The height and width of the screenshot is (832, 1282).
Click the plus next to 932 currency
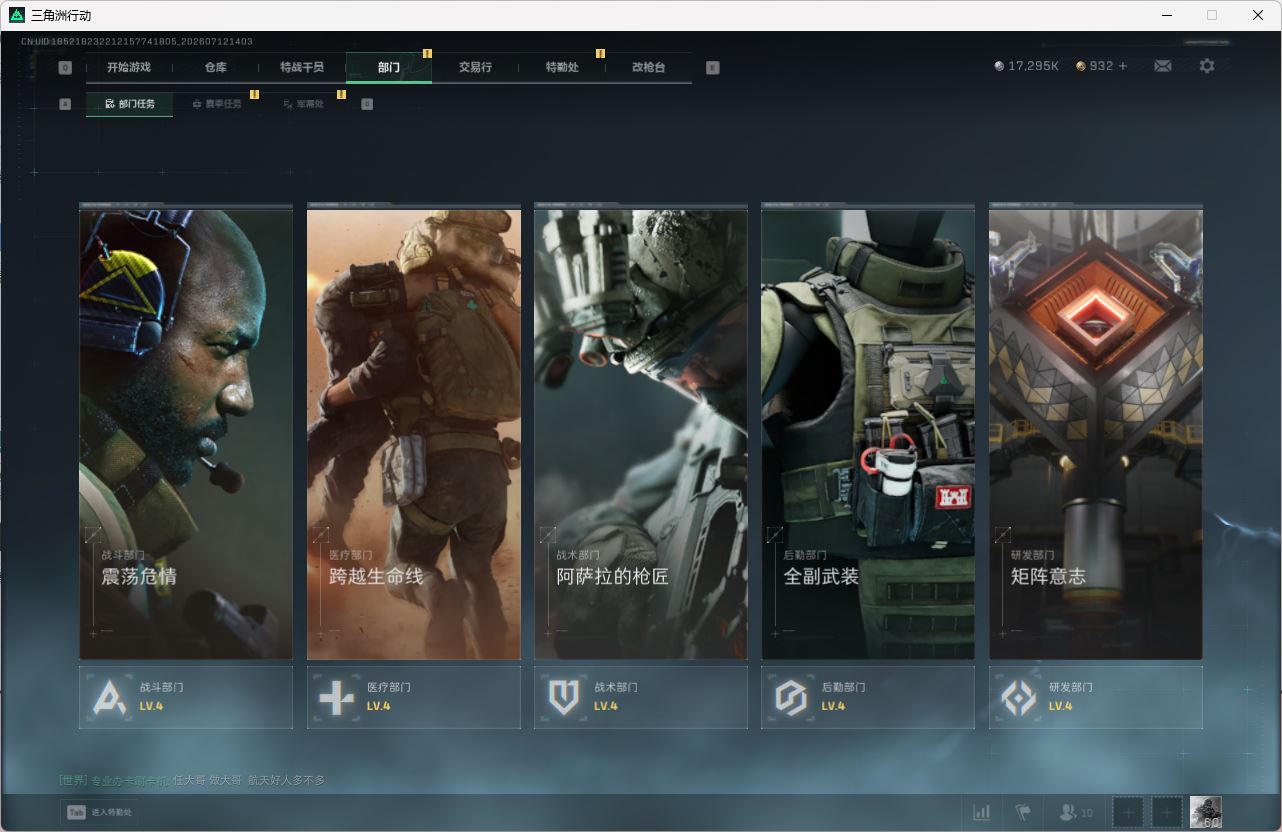coord(1123,66)
